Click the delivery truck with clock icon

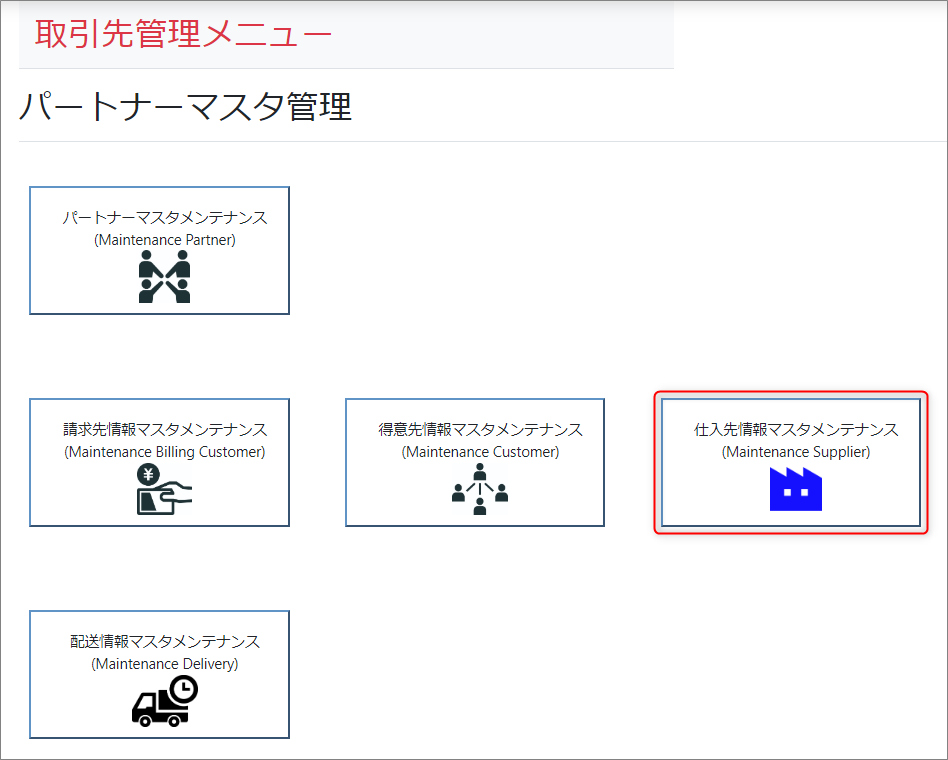(164, 701)
